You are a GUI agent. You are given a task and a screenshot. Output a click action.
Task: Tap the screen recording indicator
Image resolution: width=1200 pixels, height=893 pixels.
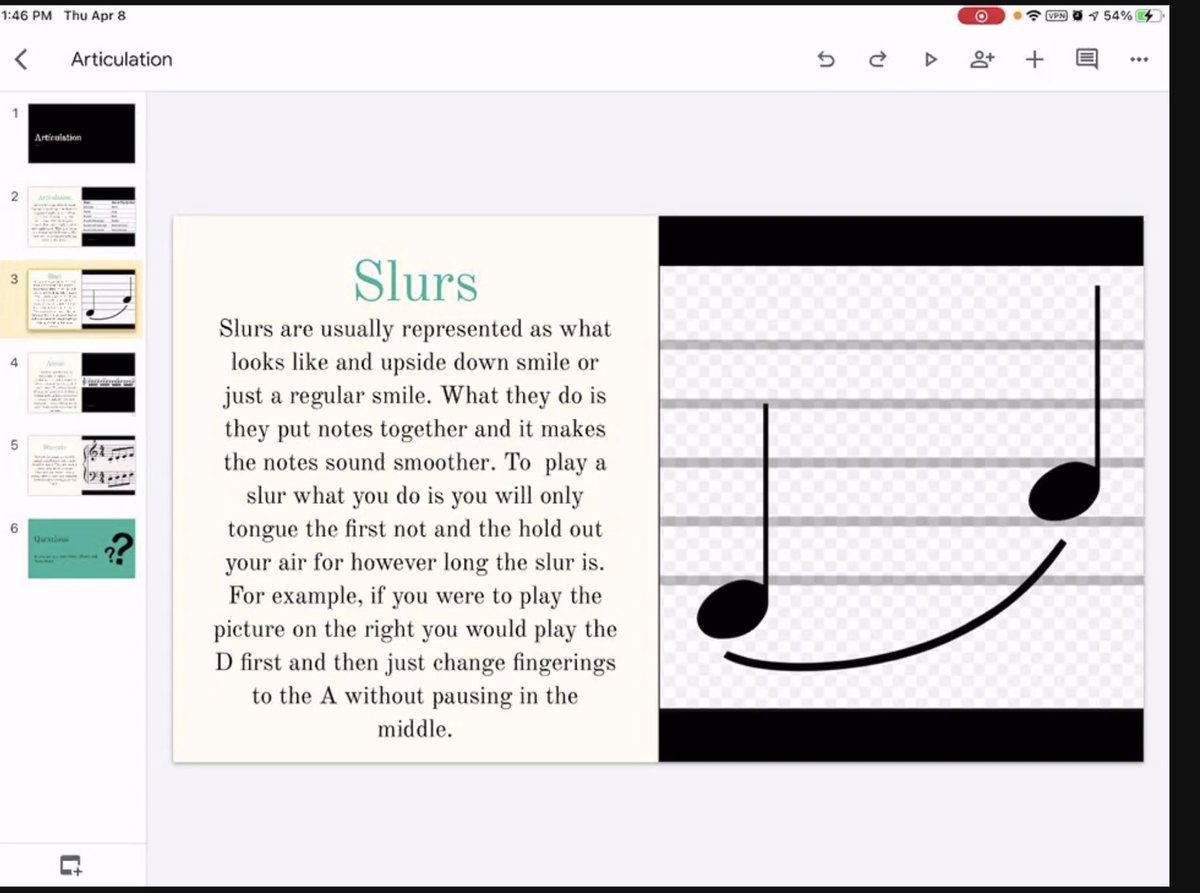pyautogui.click(x=981, y=16)
